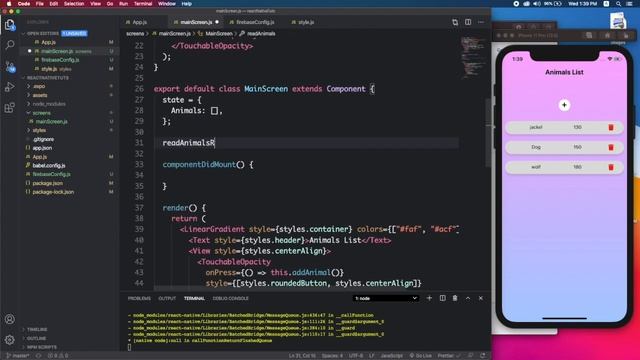Open the Source Control view
The height and width of the screenshot is (360, 640).
(x=10, y=66)
